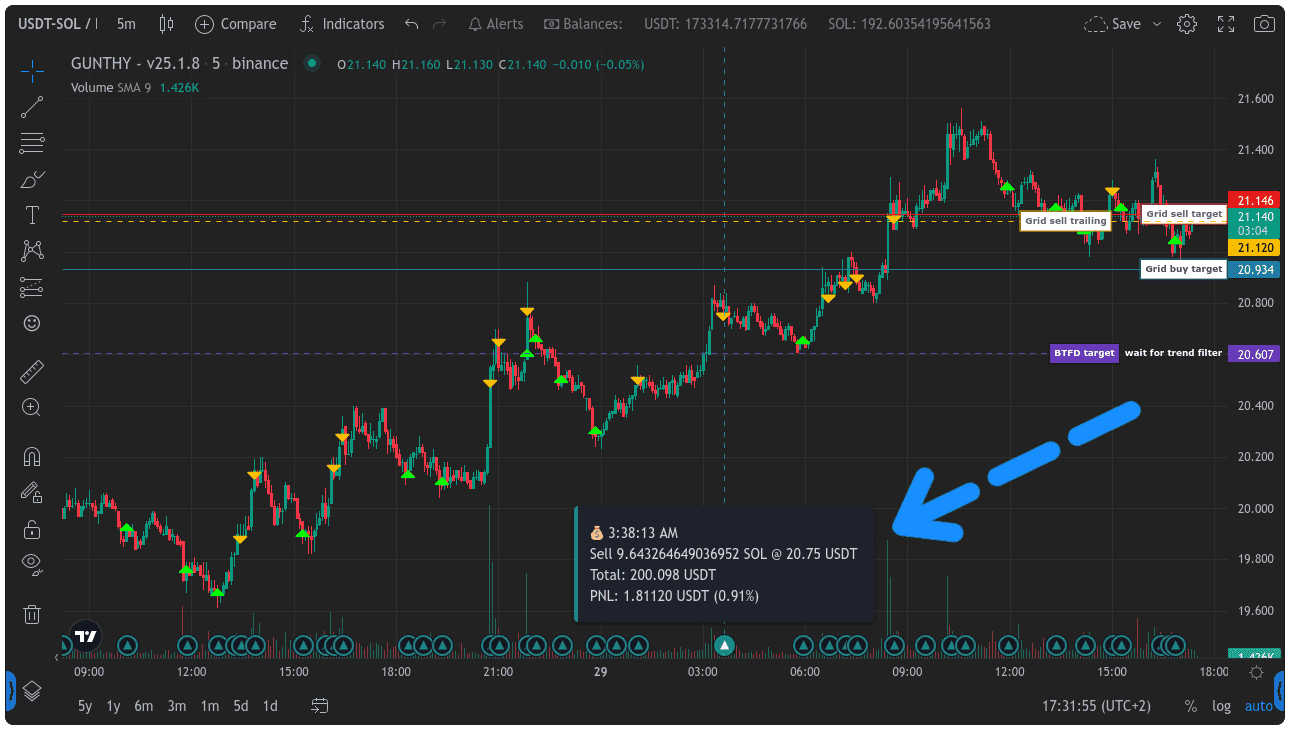Expand the Save dropdown arrow

1157,24
